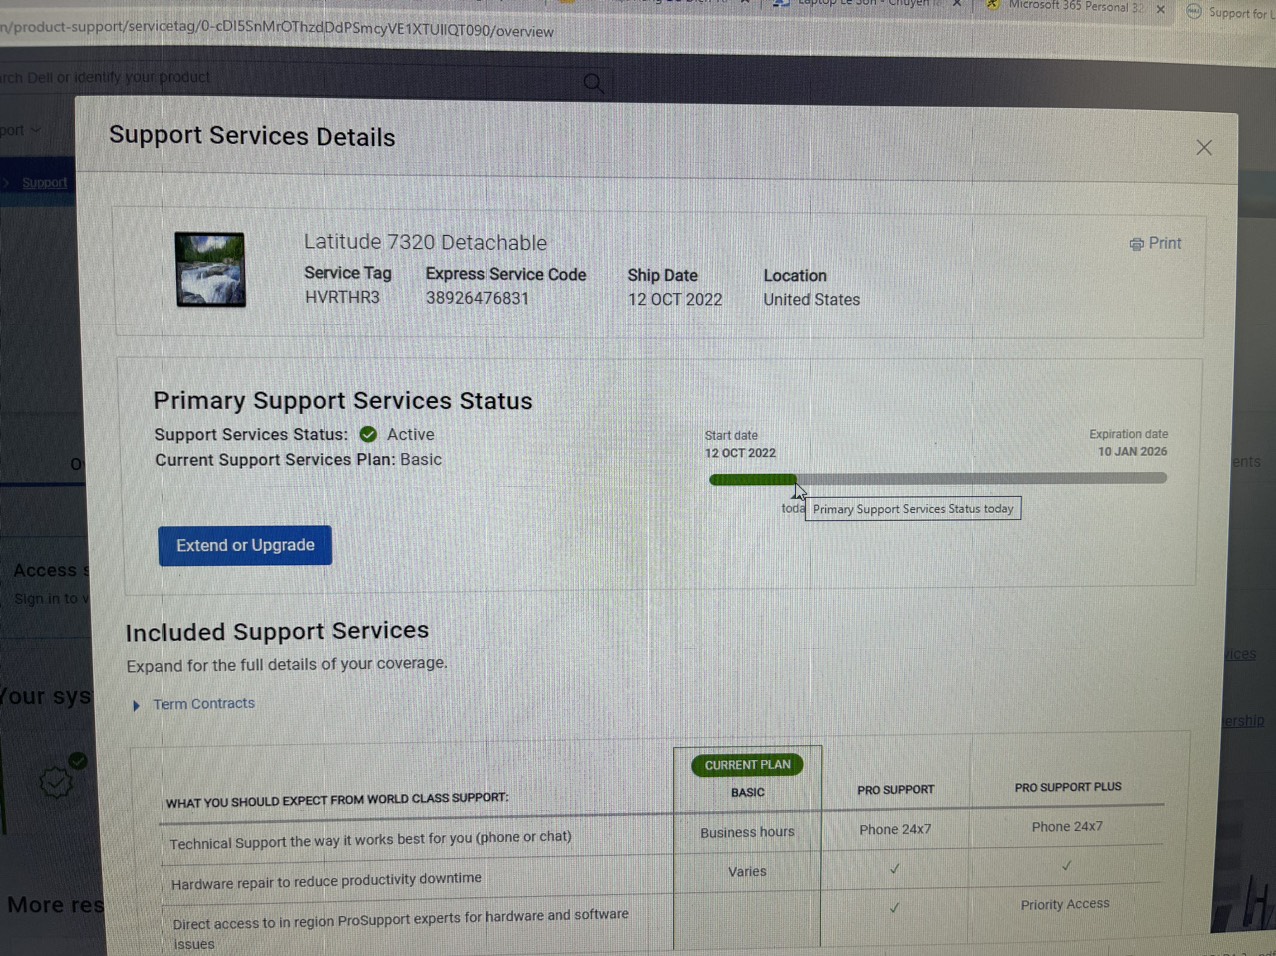Click the location value United States
1276x956 pixels.
coord(811,300)
